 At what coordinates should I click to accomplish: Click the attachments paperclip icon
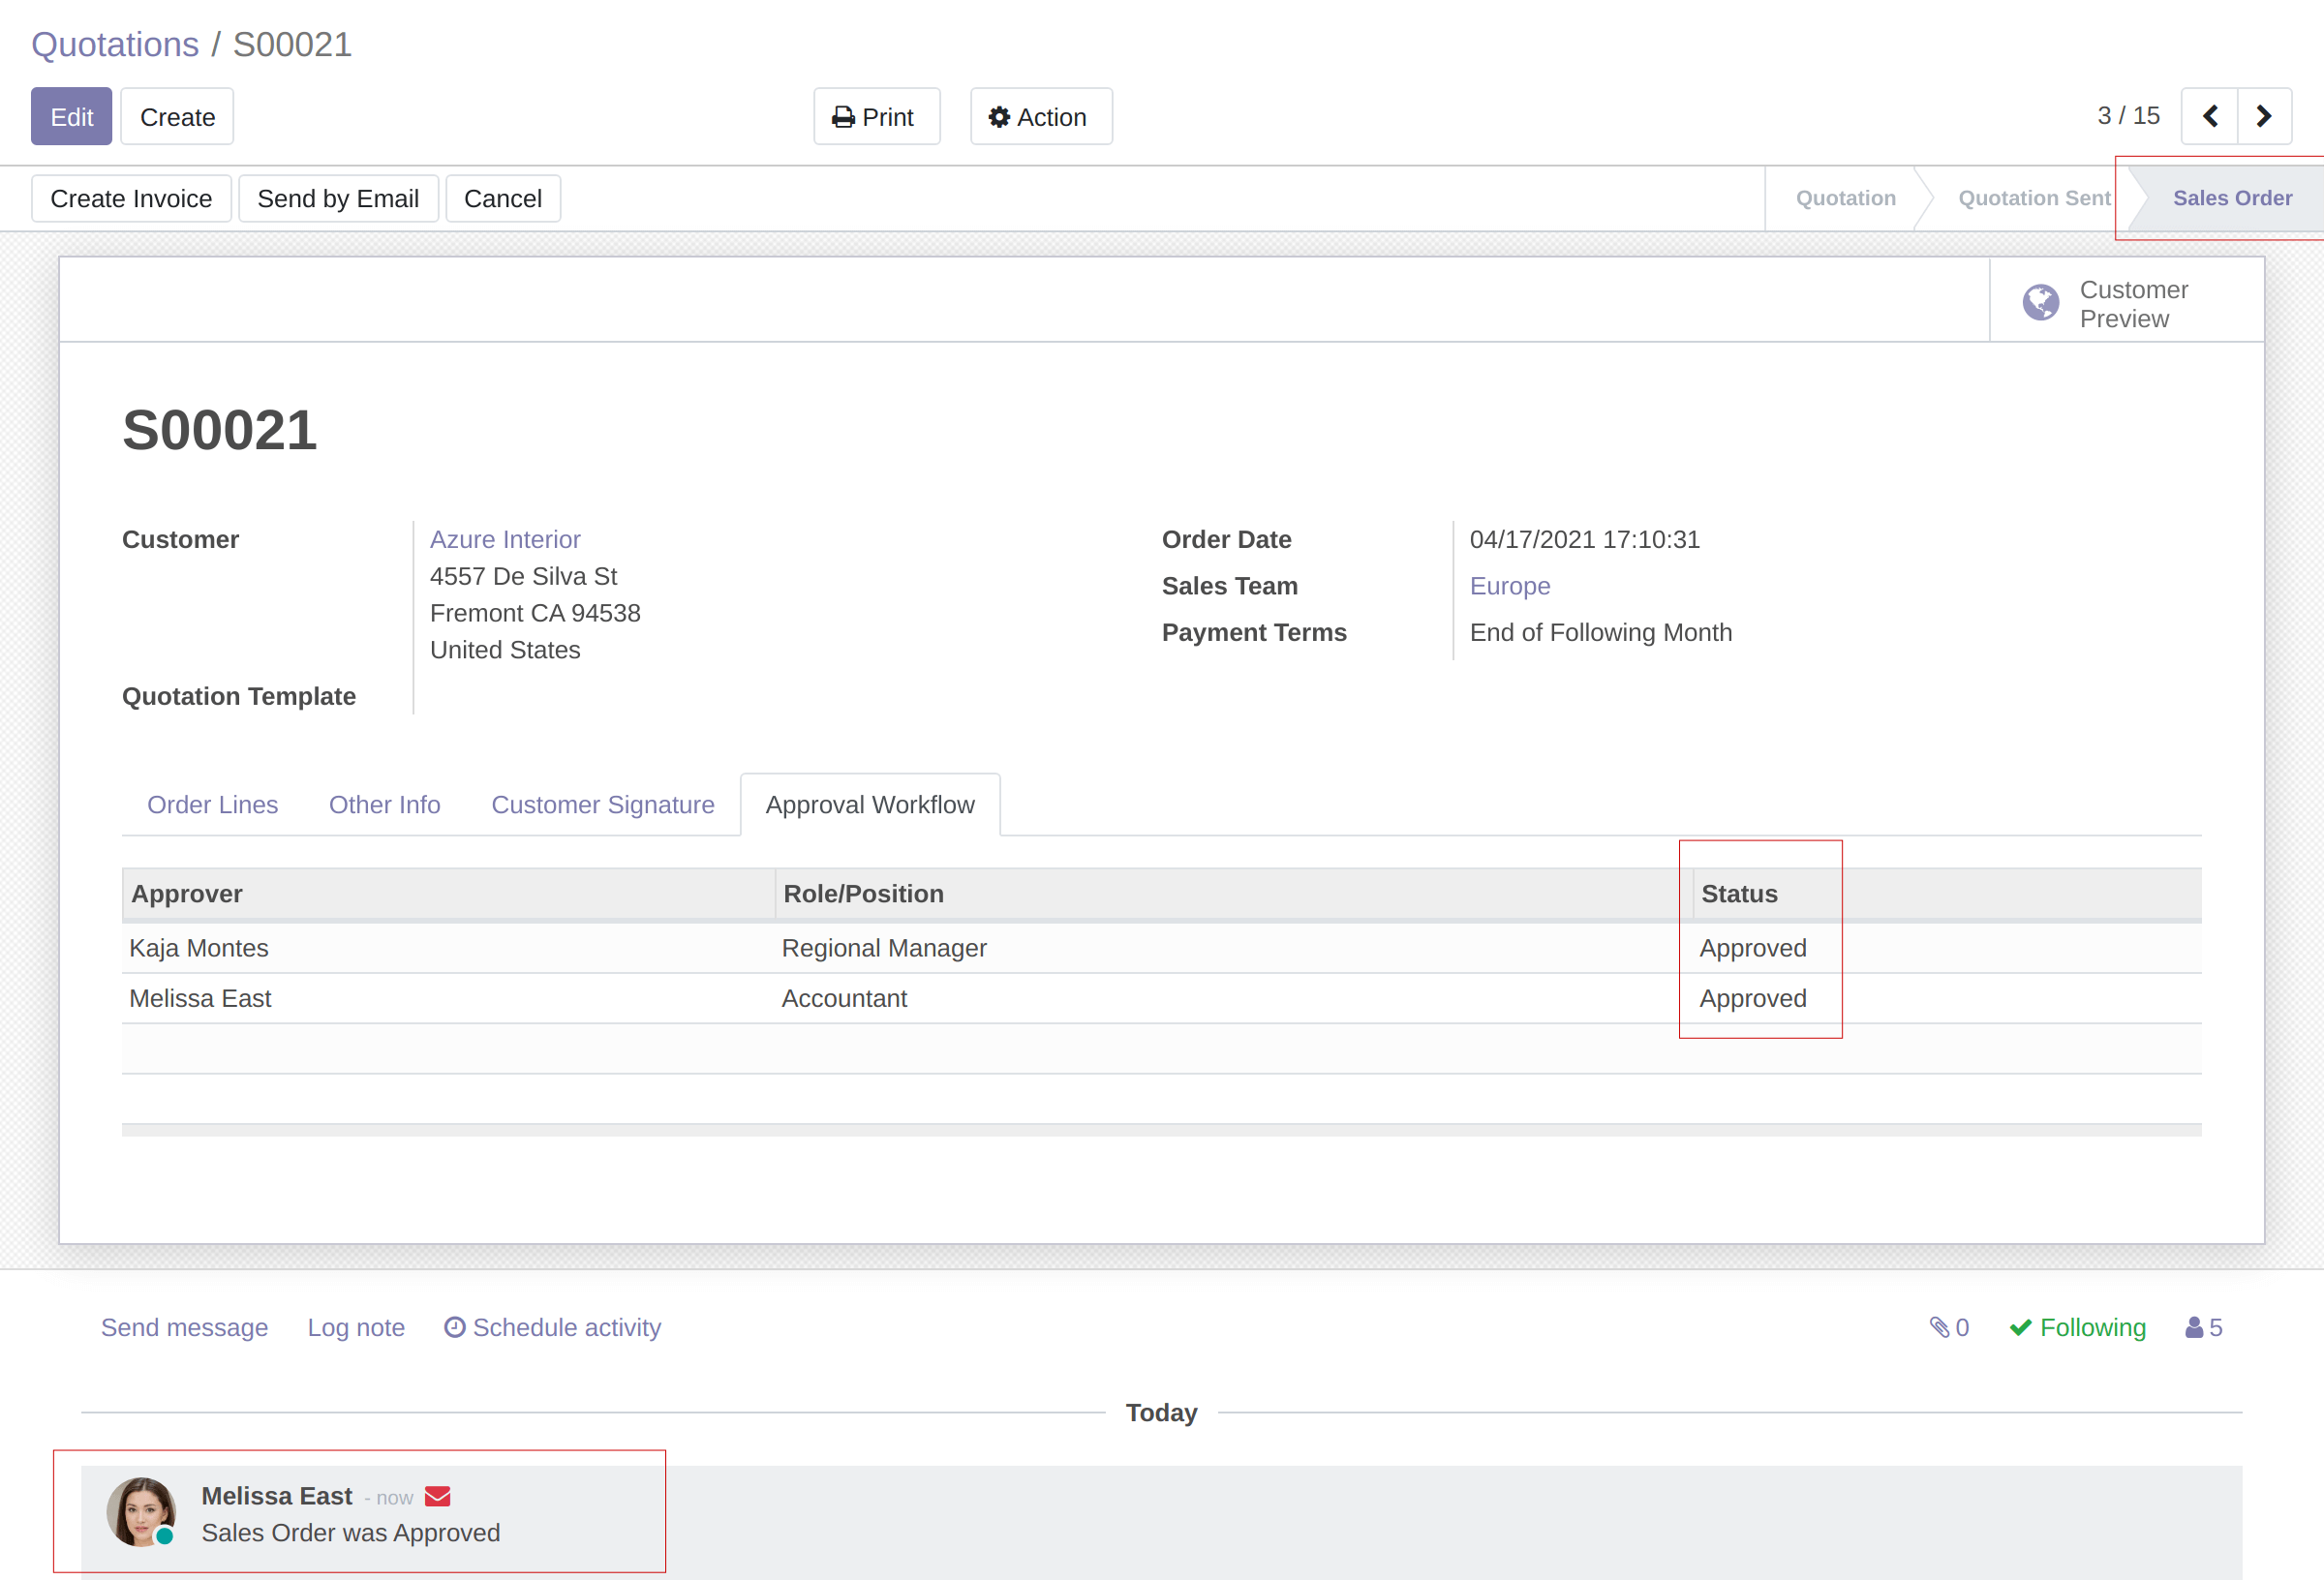coord(1940,1327)
